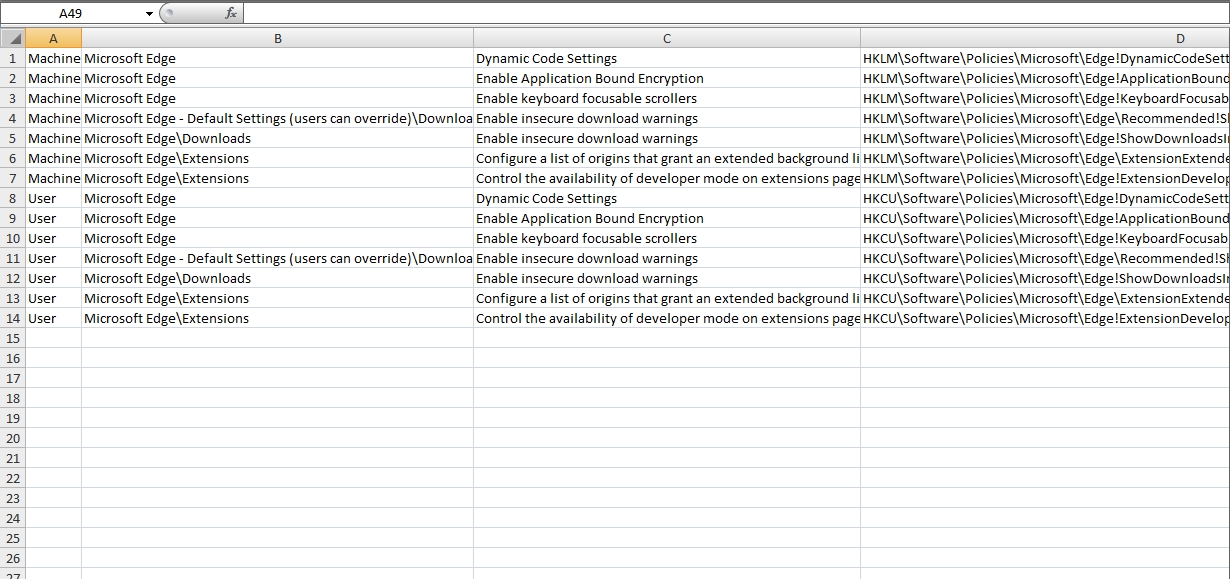
Task: Click 'Dynamic Code Settings' in row 1
Action: (667, 58)
